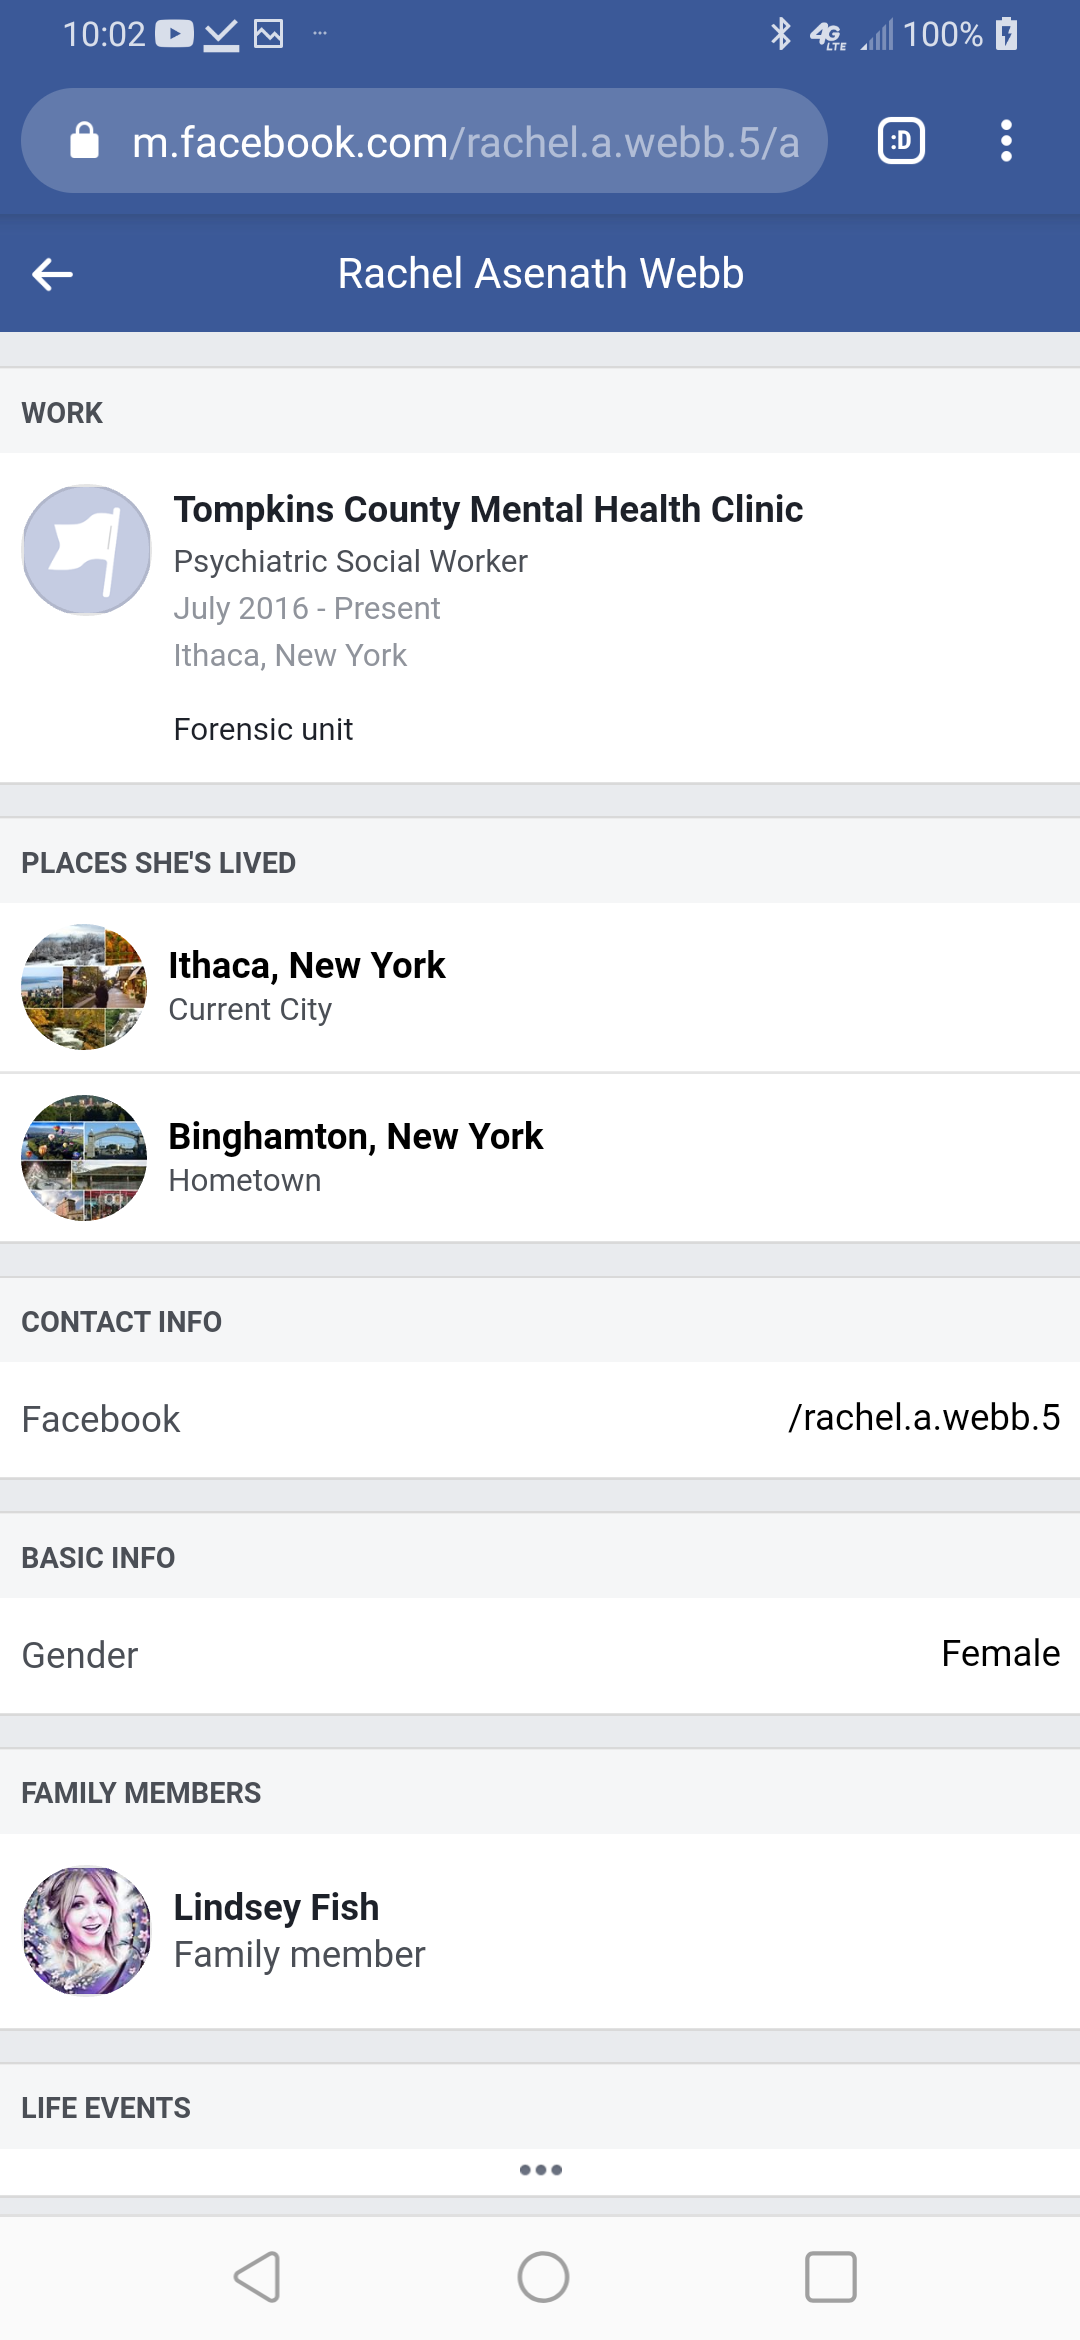
Task: Open Tompkins County Mental Health Clinic page
Action: coord(488,509)
